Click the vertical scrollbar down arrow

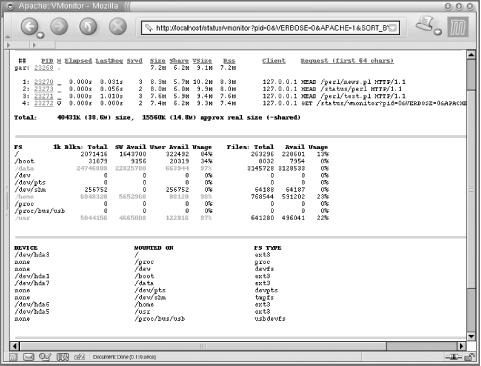[x=471, y=336]
